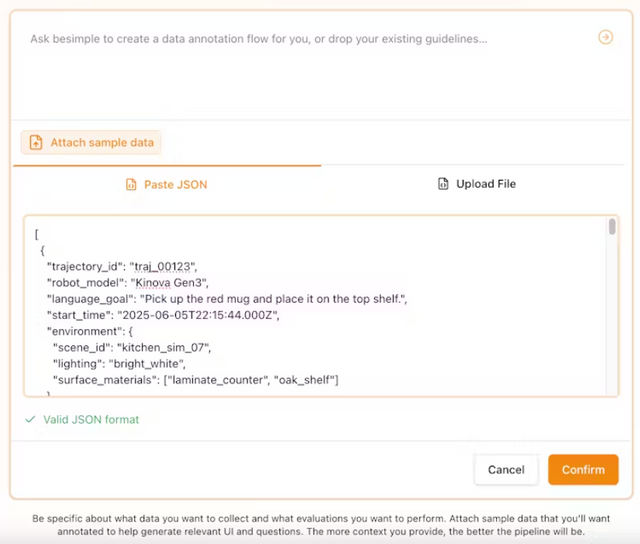
Task: Click the "surface_materials" line in JSON
Action: [196, 380]
